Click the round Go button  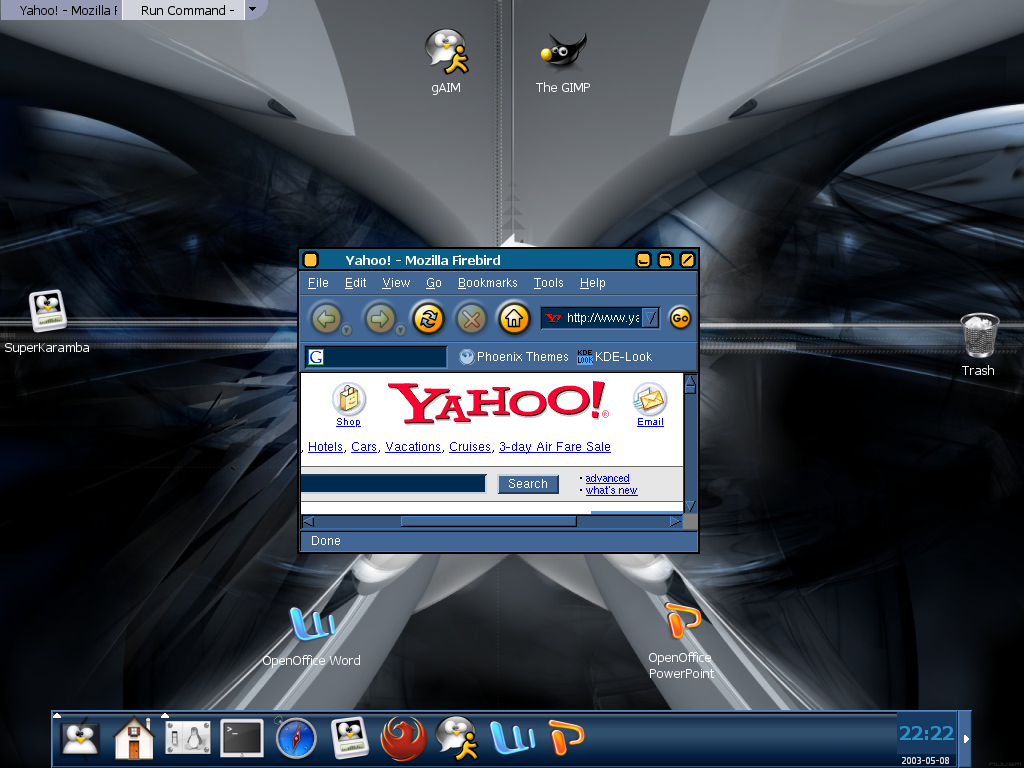pyautogui.click(x=680, y=318)
